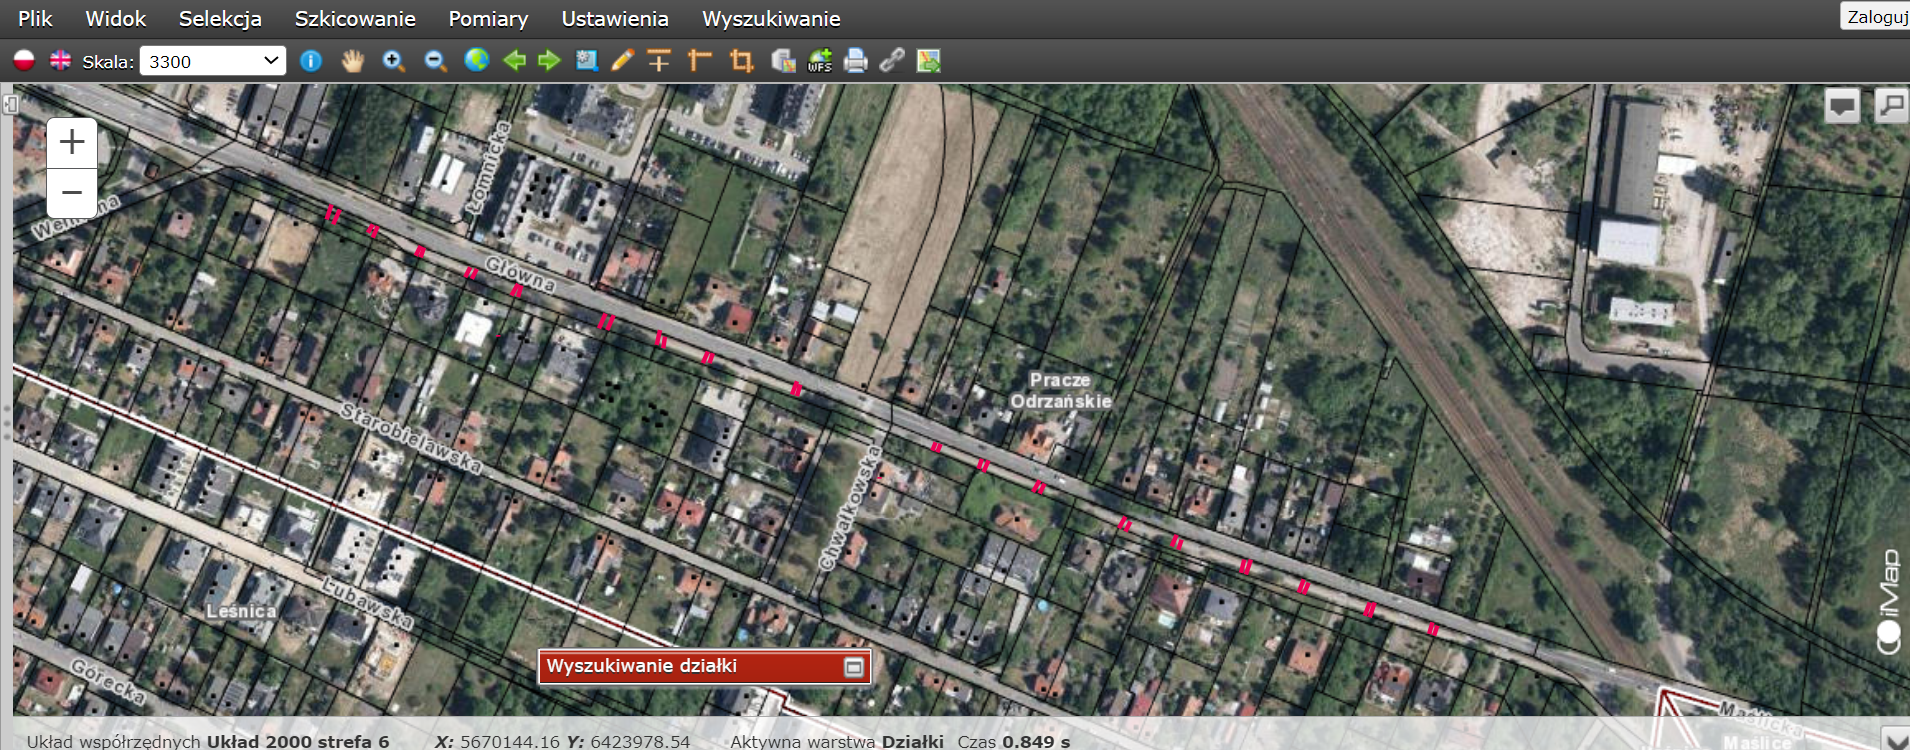Click the WFS layer add icon
This screenshot has height=750, width=1910.
[x=820, y=61]
